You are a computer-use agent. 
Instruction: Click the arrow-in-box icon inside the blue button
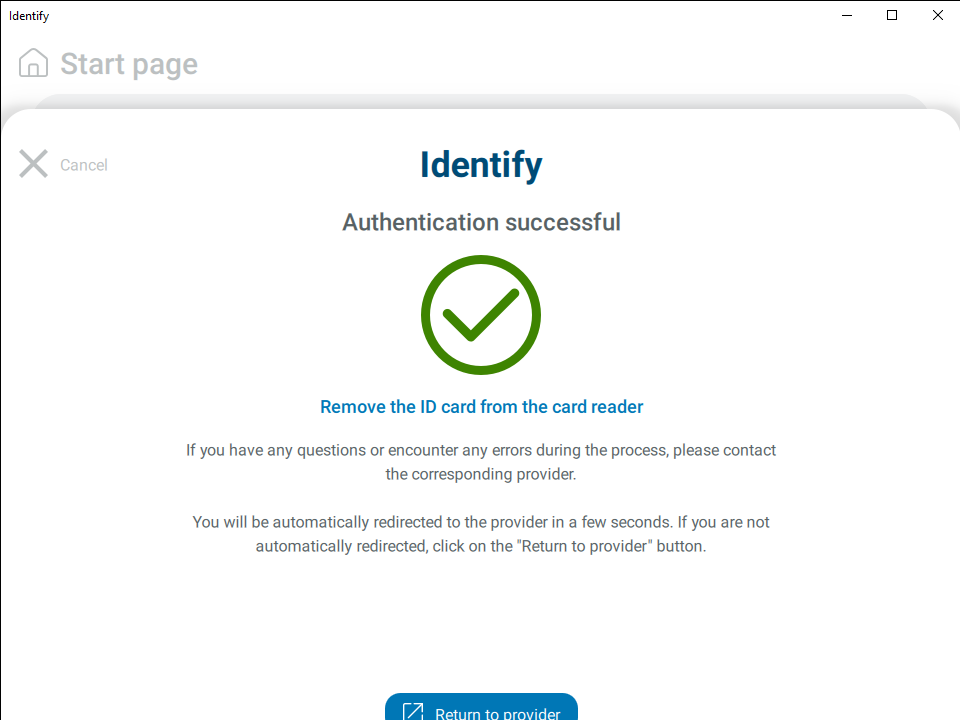coord(413,710)
